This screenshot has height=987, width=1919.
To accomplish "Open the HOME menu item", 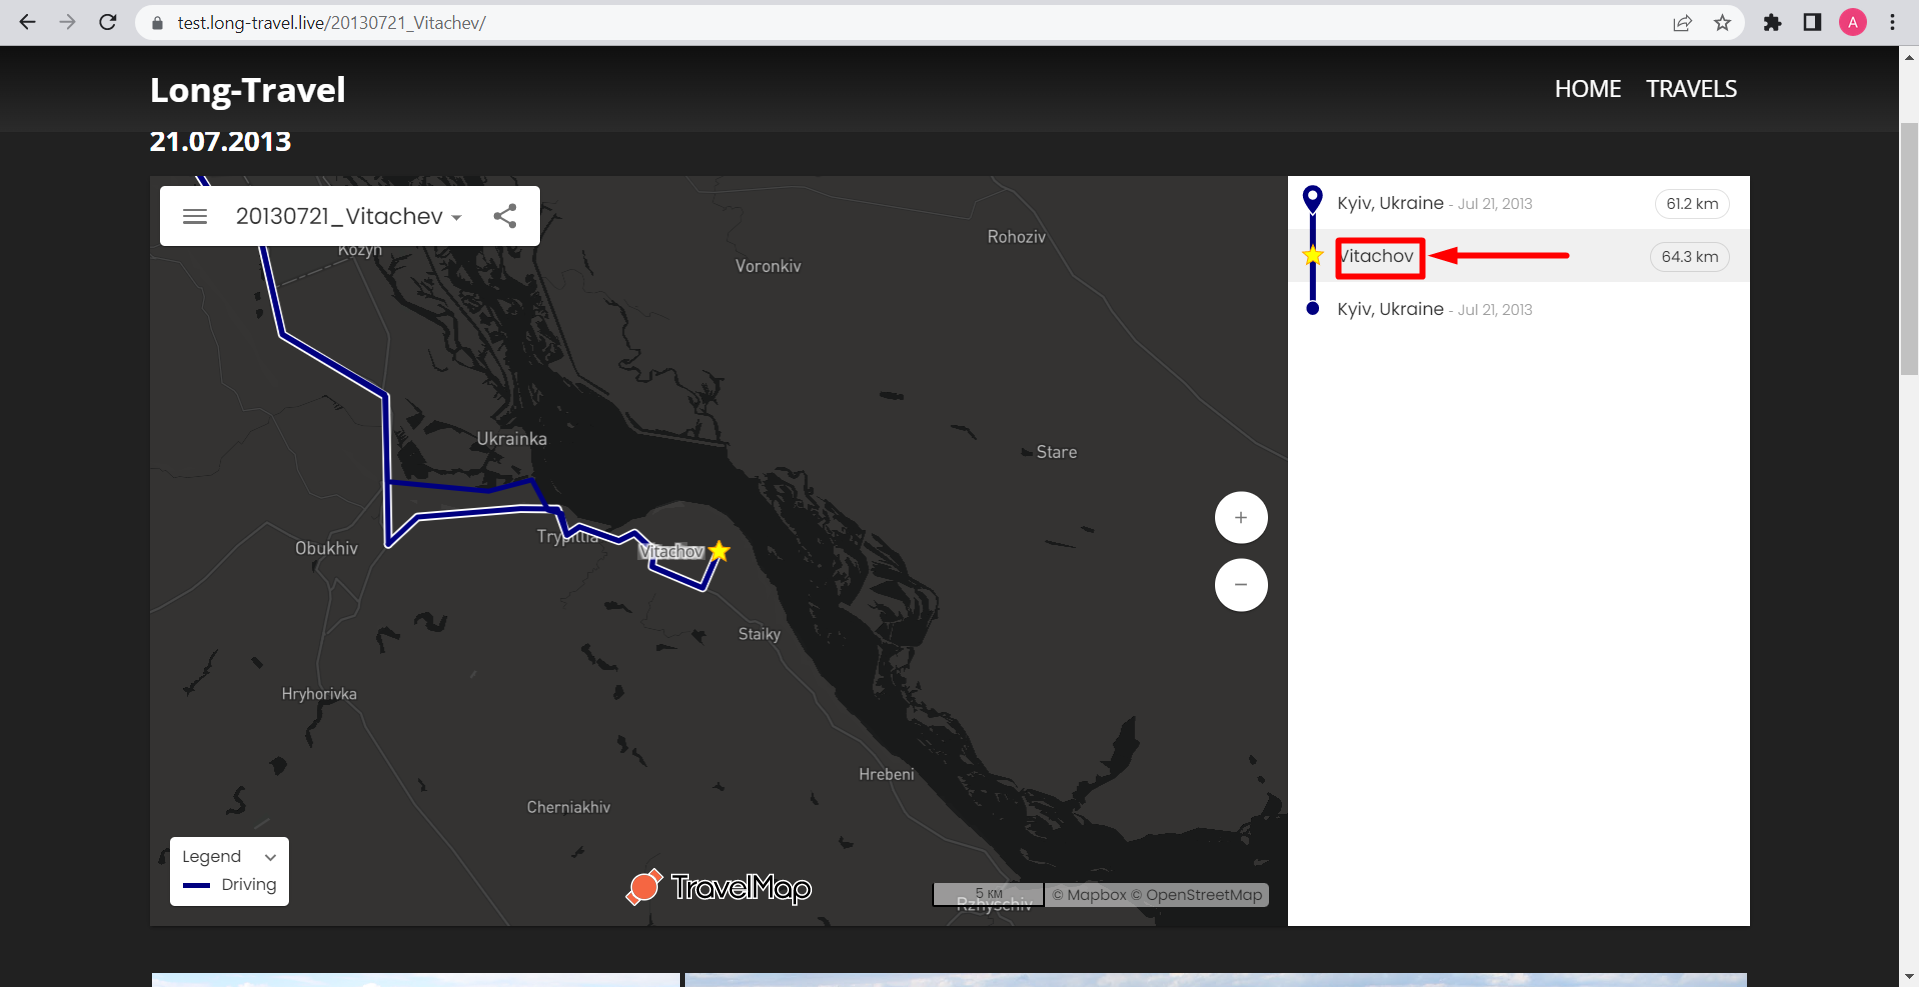I will click(1588, 89).
